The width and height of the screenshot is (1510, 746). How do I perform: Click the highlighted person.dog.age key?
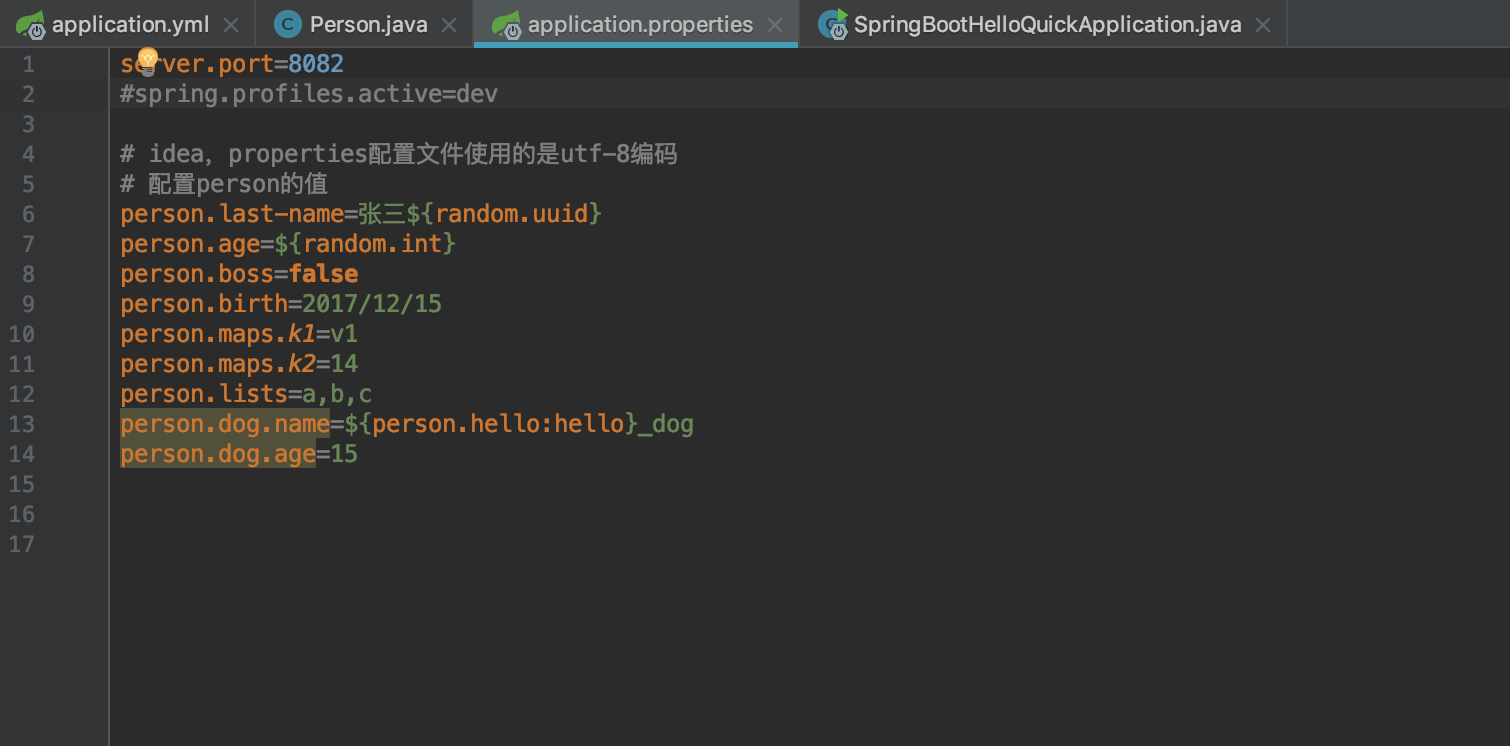click(x=218, y=454)
